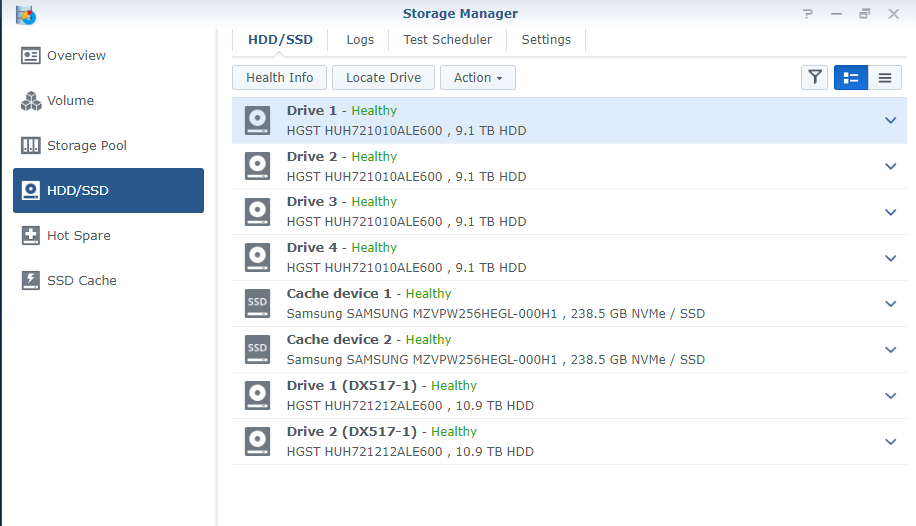Expand Cache device 1 details chevron
Screen dimensions: 916x526
pyautogui.click(x=890, y=304)
